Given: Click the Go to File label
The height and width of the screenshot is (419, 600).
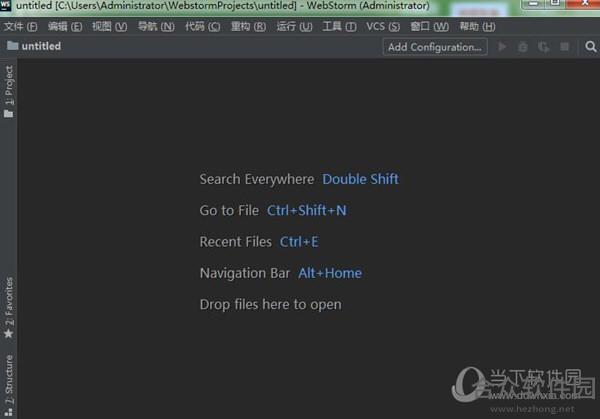Looking at the screenshot, I should pyautogui.click(x=229, y=210).
